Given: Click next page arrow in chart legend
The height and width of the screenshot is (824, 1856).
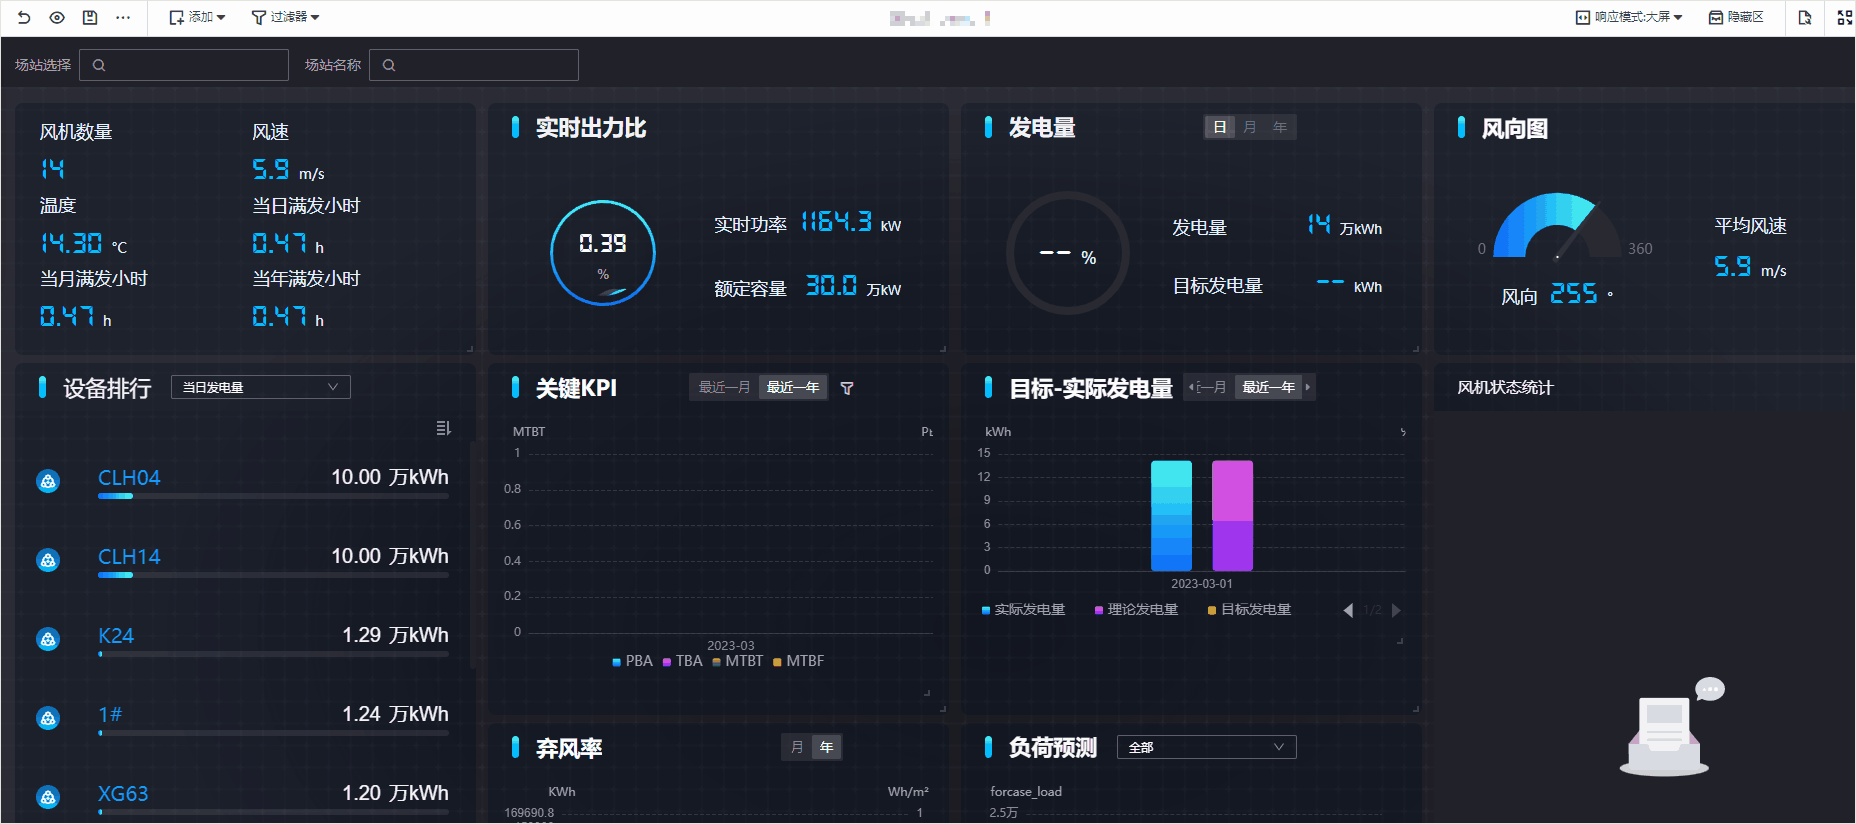Looking at the screenshot, I should point(1396,610).
